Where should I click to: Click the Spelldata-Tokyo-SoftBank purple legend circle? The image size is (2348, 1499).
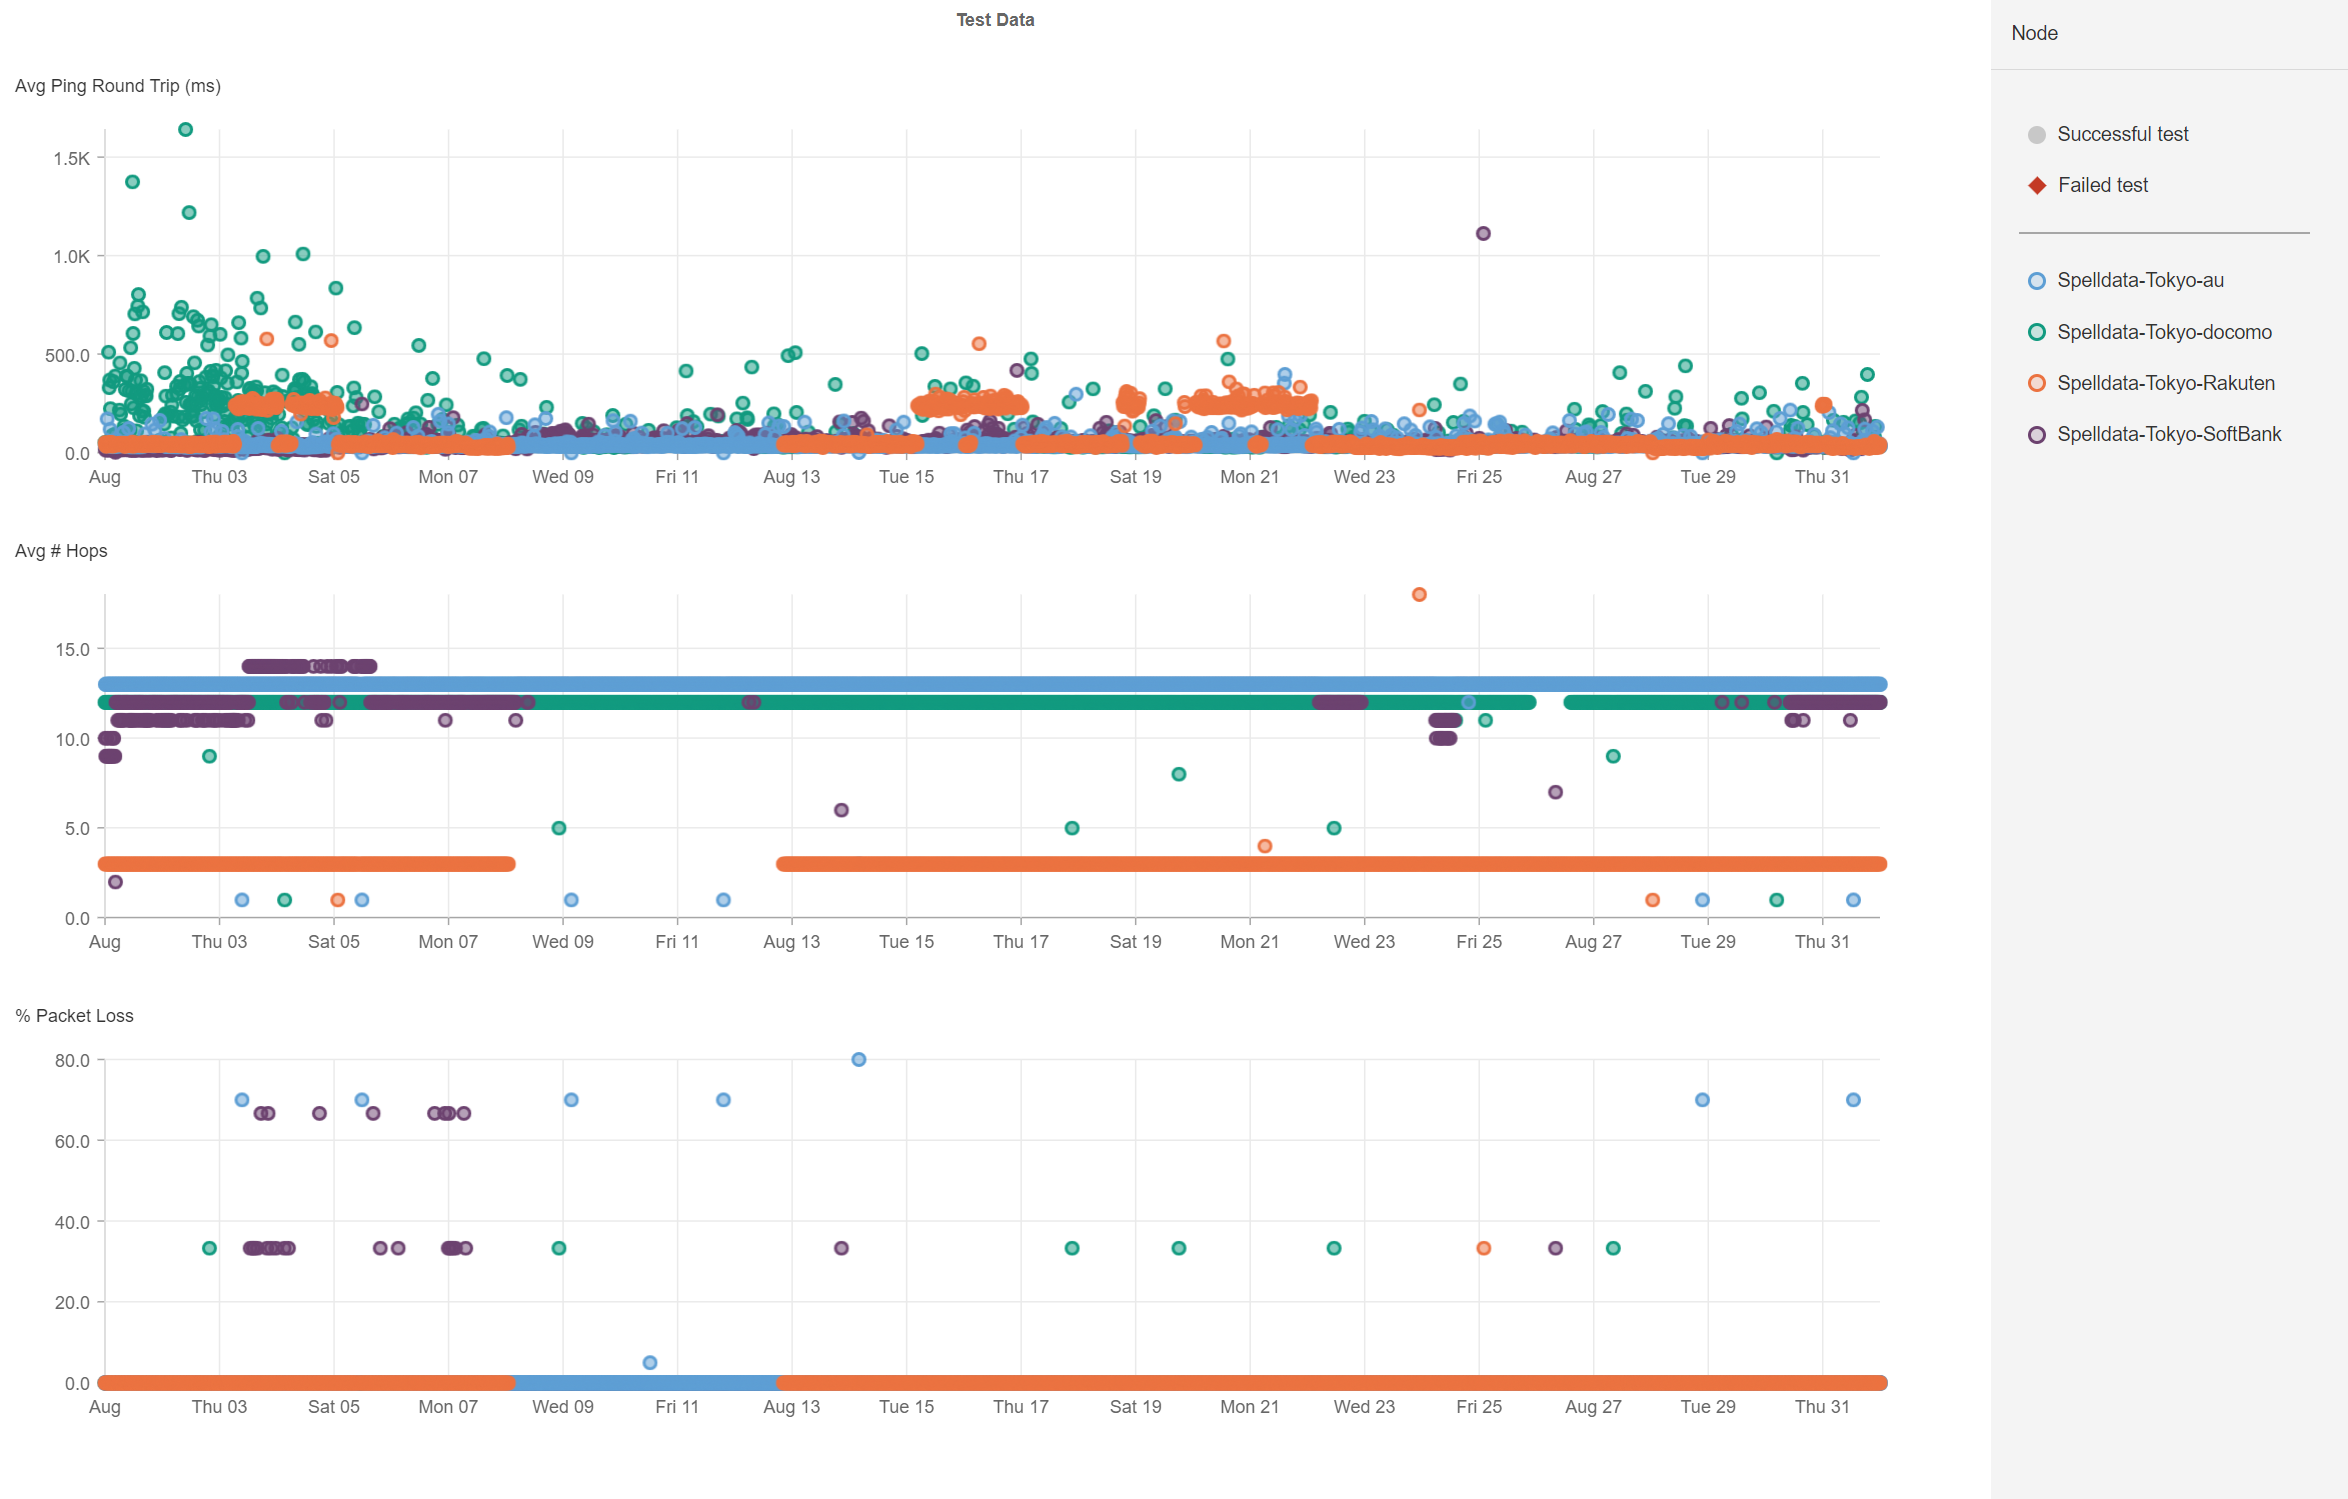click(x=2036, y=435)
